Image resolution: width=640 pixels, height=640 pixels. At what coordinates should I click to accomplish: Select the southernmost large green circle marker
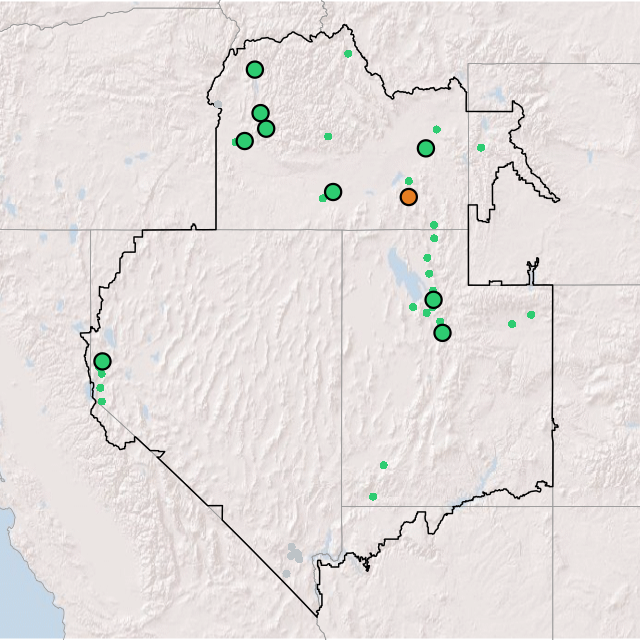(442, 332)
